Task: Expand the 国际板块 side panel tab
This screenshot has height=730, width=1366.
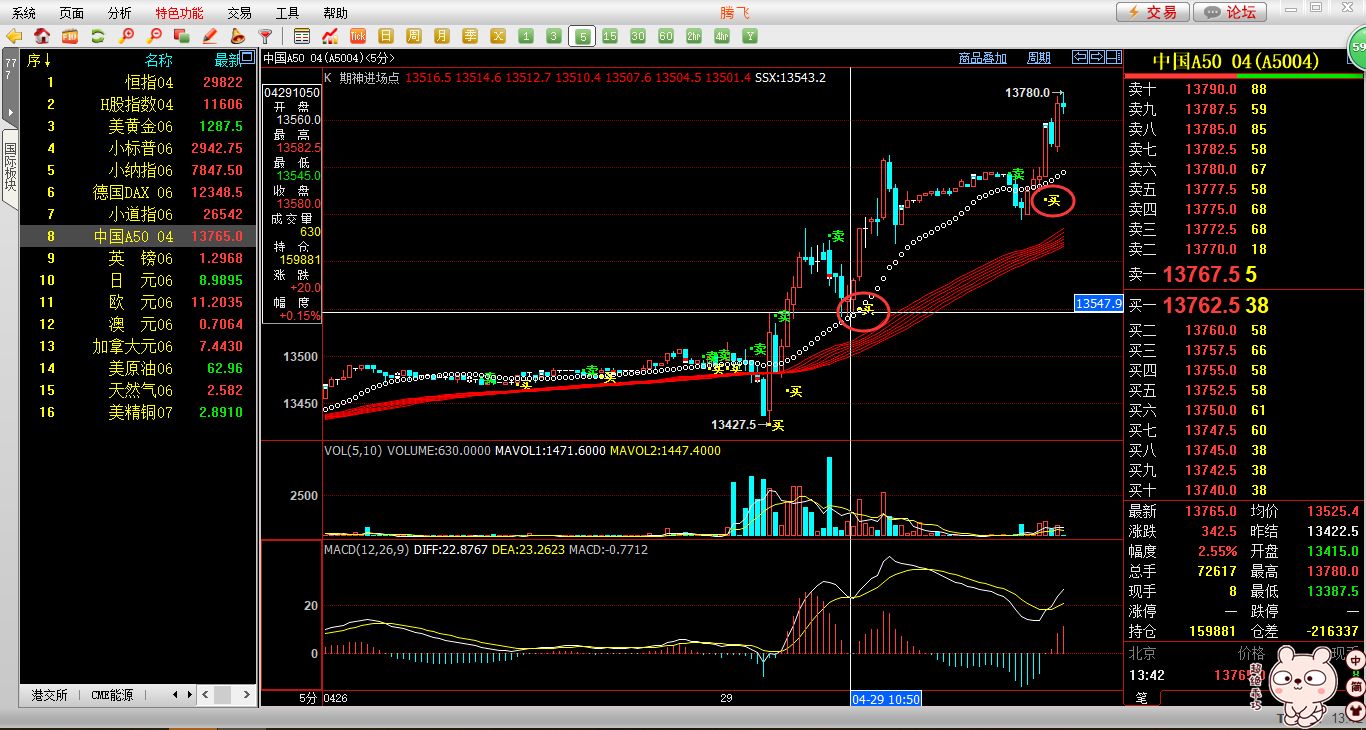Action: tap(10, 168)
